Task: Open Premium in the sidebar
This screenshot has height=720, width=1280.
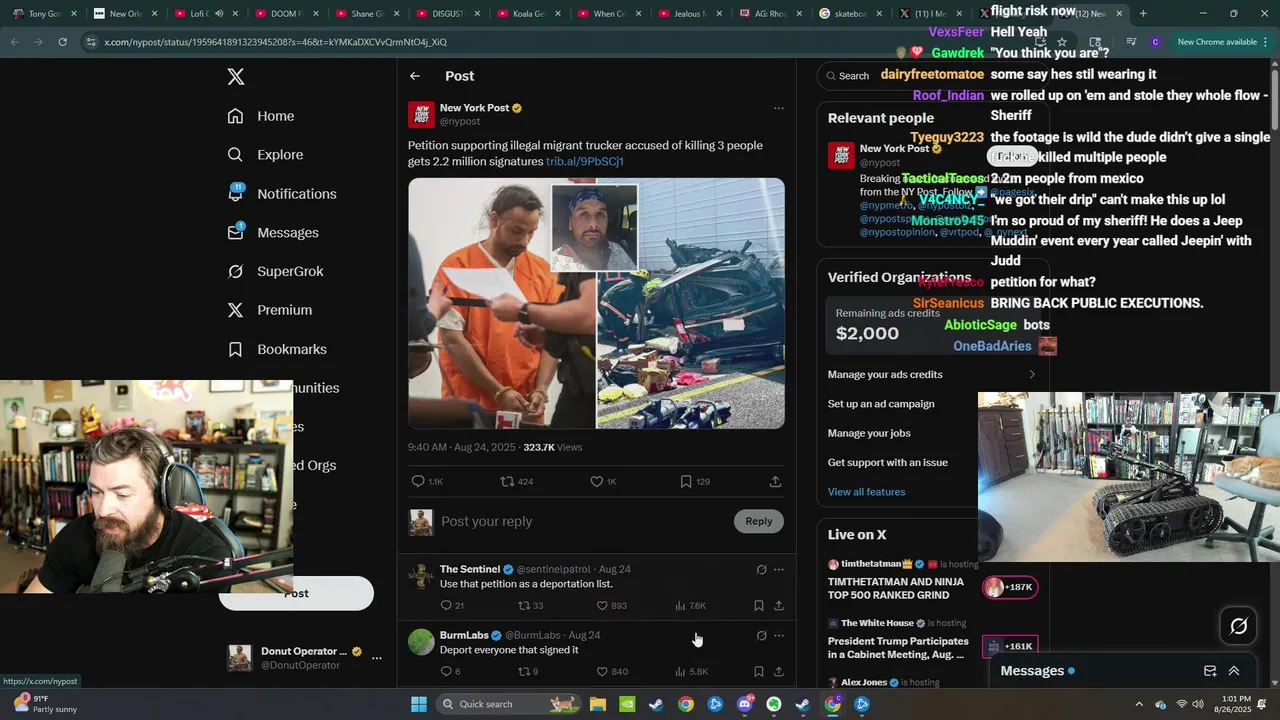Action: pyautogui.click(x=270, y=310)
